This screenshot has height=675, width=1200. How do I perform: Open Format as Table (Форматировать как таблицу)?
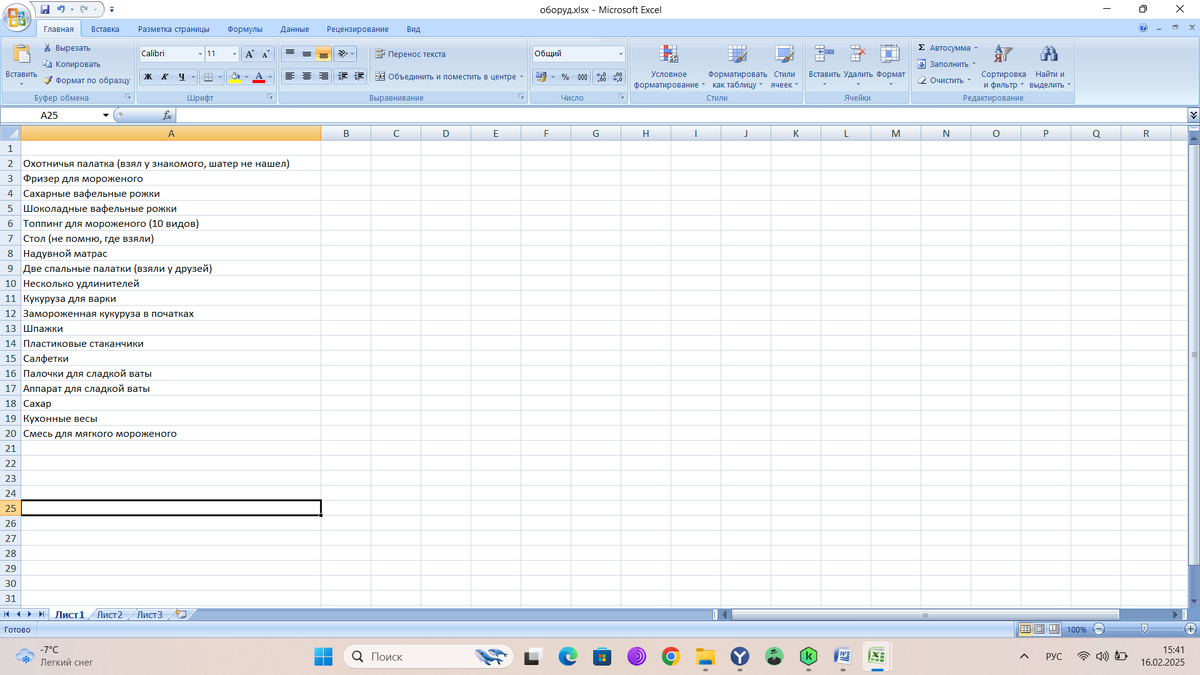(x=737, y=67)
